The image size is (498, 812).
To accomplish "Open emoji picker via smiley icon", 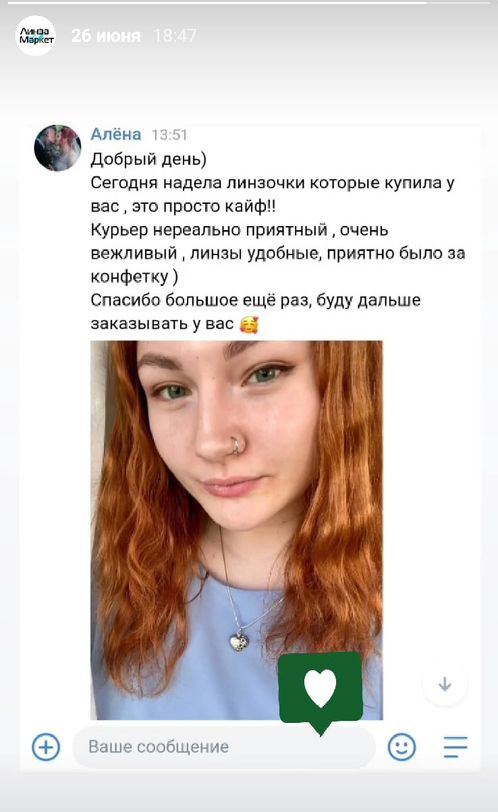I will click(402, 747).
